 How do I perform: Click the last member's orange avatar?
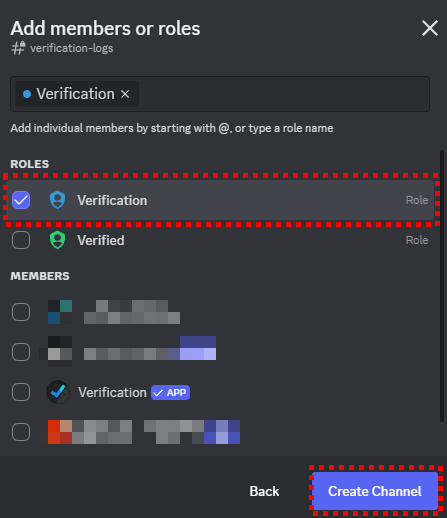pyautogui.click(x=60, y=432)
